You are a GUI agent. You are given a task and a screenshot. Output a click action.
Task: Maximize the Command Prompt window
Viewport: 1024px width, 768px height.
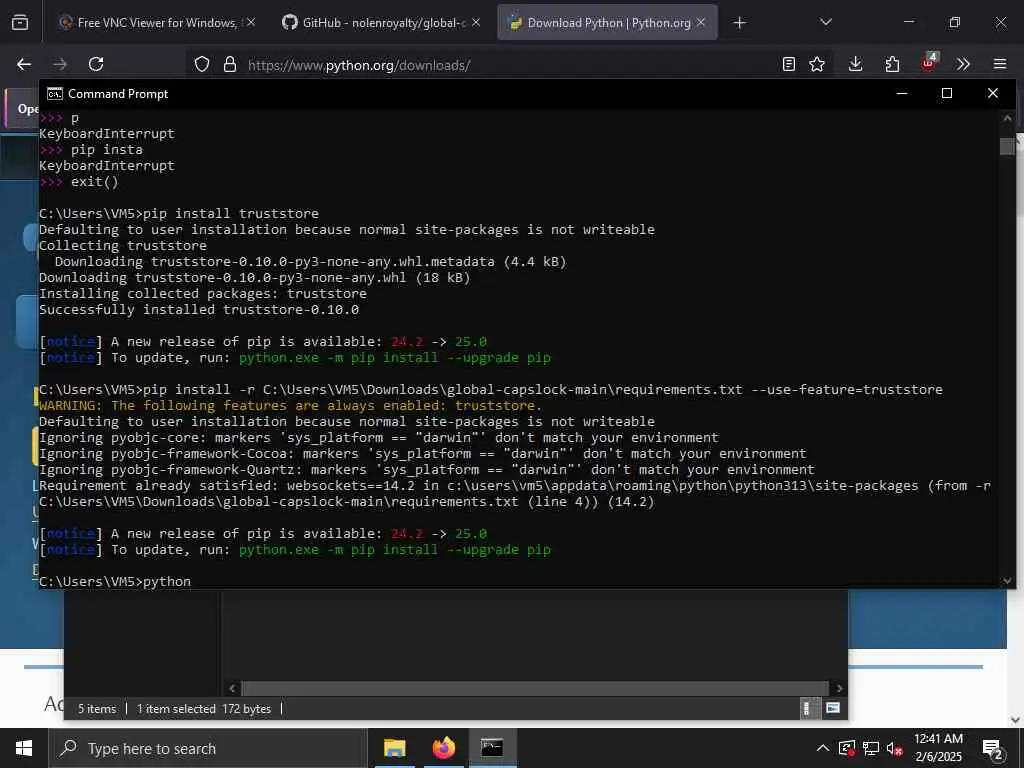[x=947, y=93]
